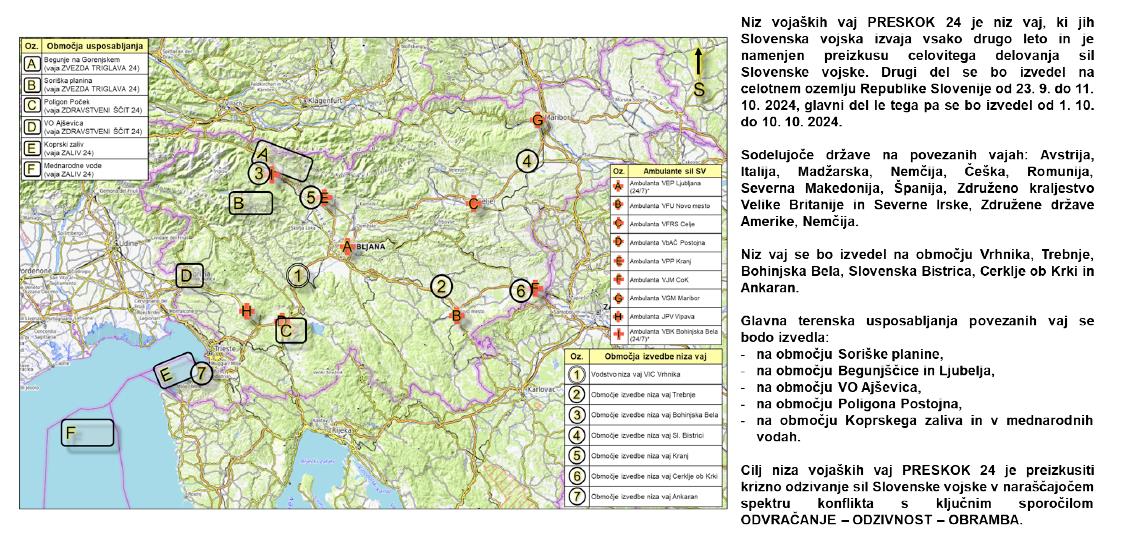Click the bullet 'na območju Soriške planine'

click(x=850, y=354)
